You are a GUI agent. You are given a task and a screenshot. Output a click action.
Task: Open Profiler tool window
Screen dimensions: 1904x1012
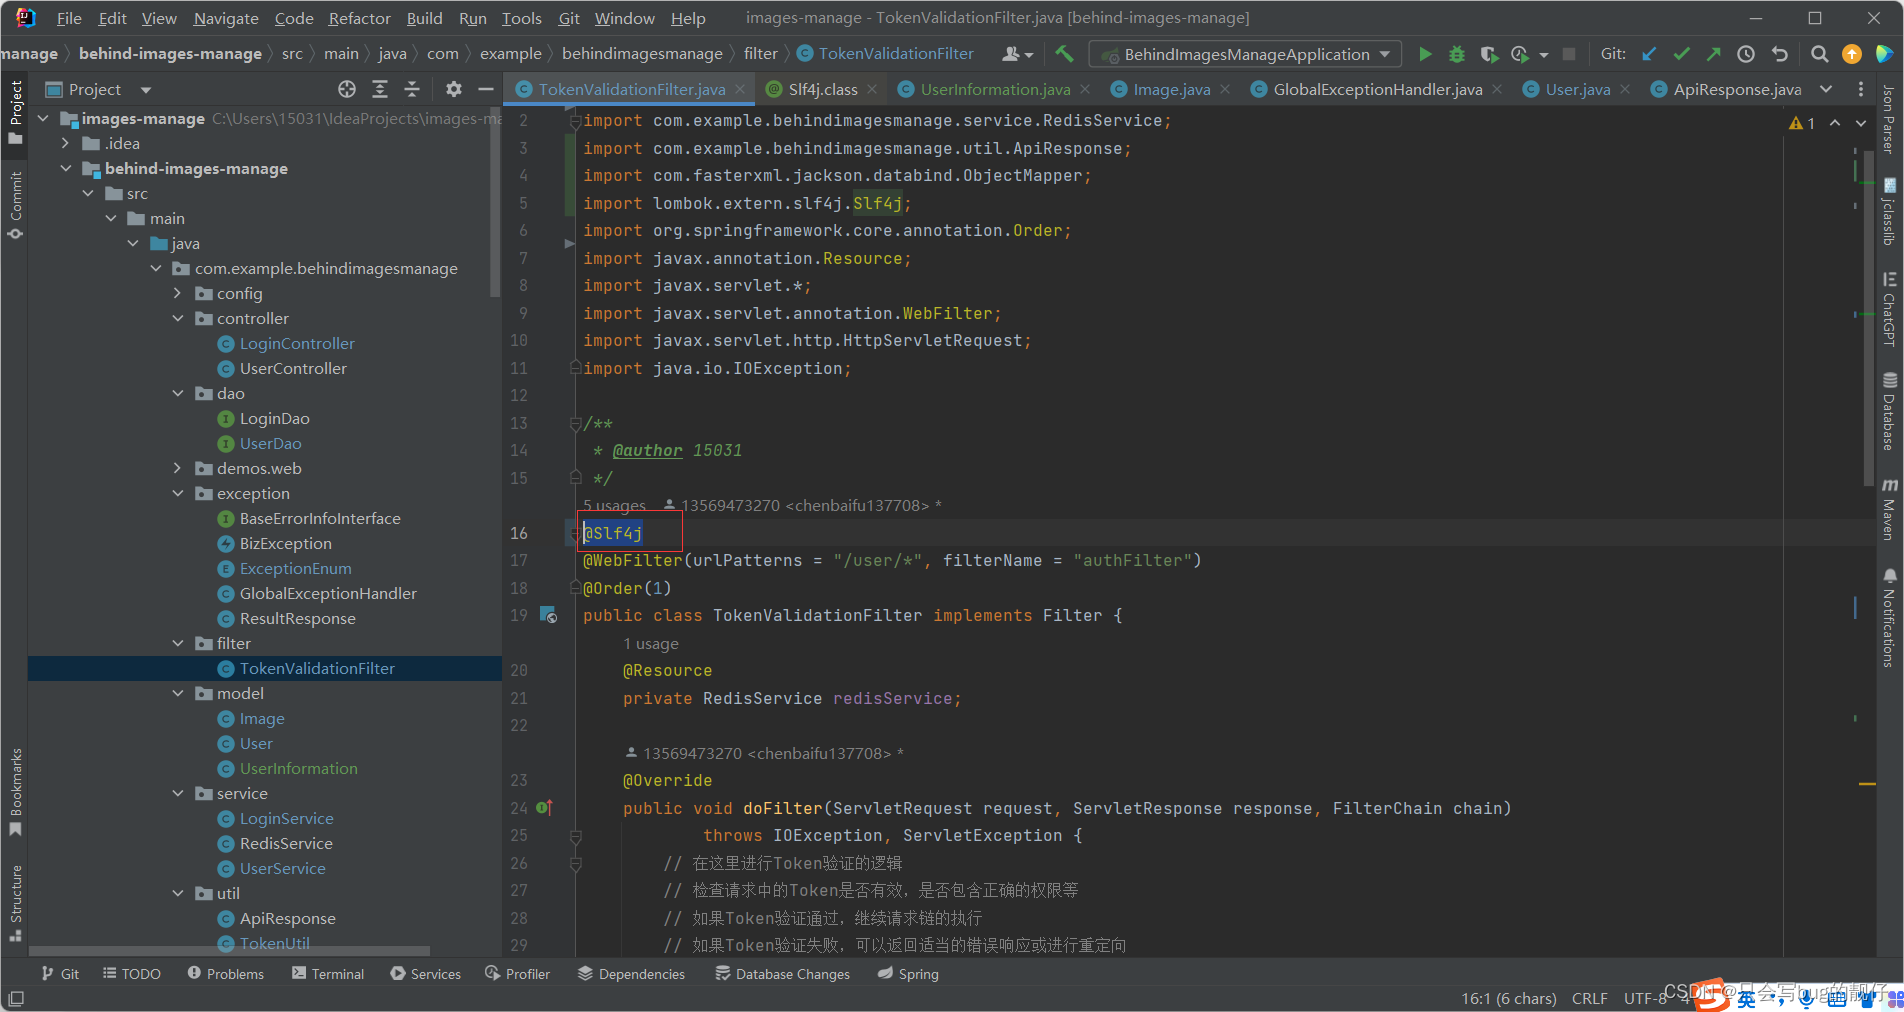[518, 973]
